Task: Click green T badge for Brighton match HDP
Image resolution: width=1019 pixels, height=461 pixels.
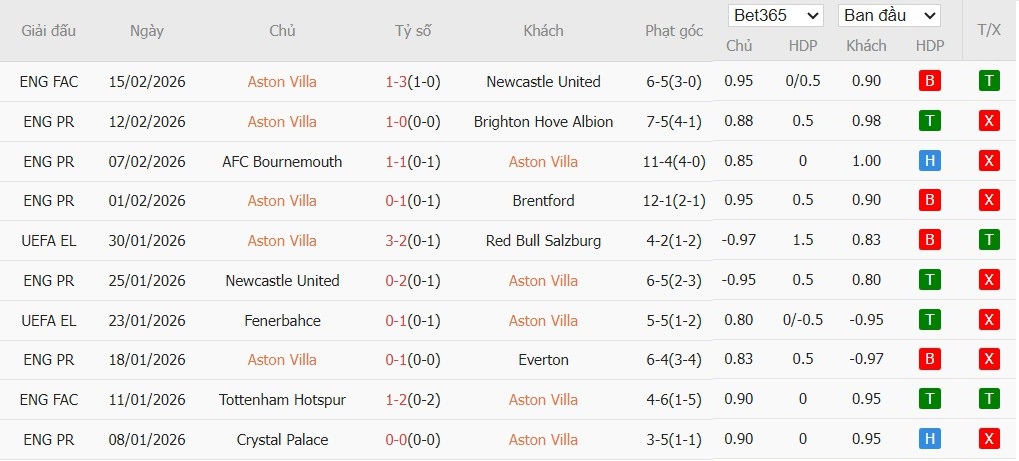Action: point(929,122)
